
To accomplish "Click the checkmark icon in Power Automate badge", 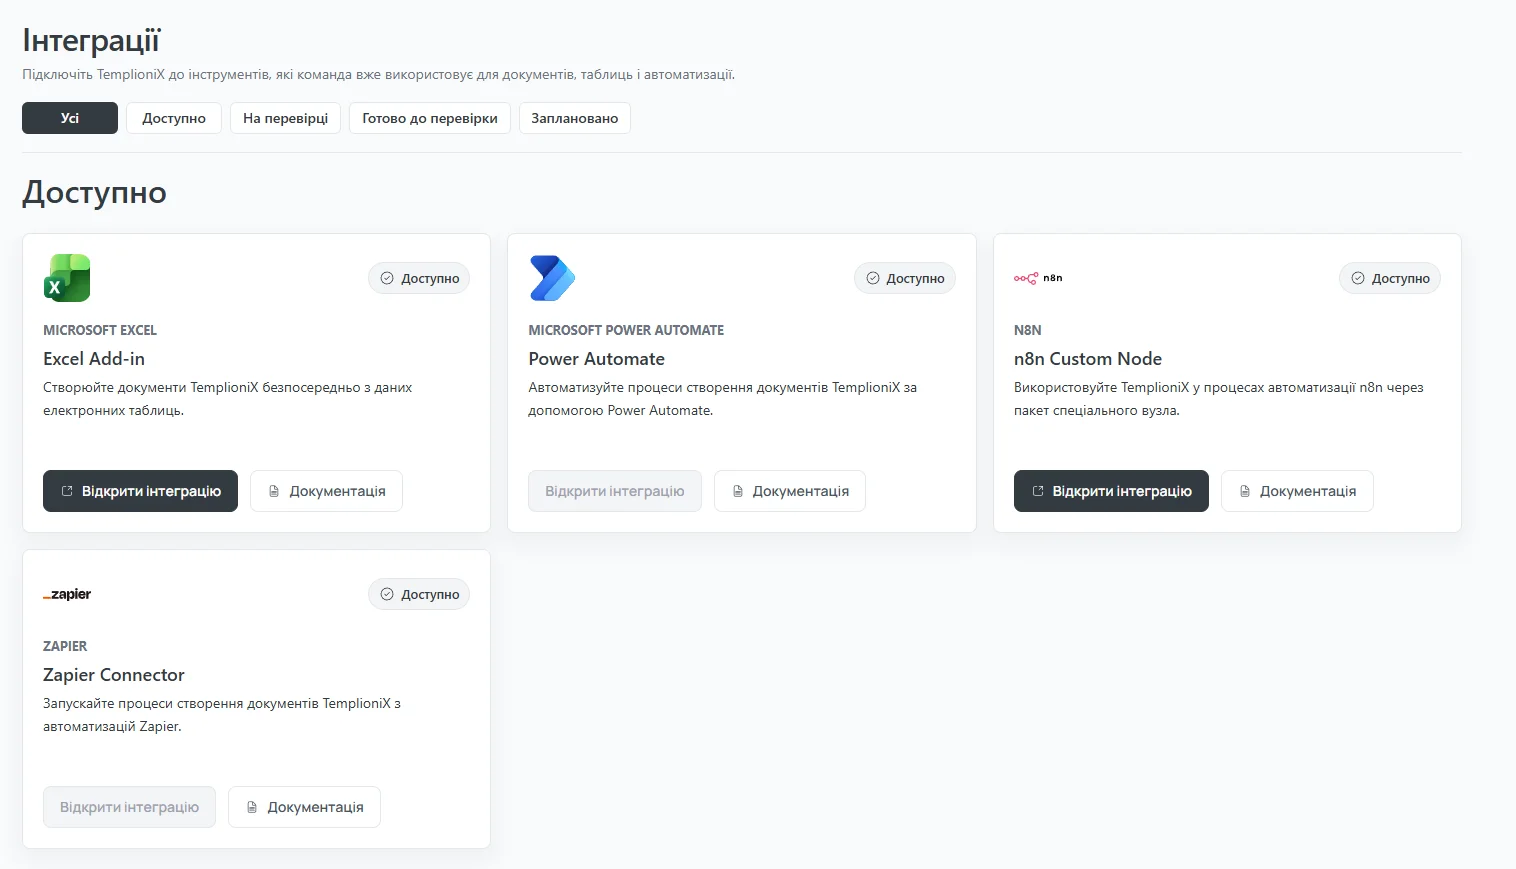I will [x=873, y=278].
